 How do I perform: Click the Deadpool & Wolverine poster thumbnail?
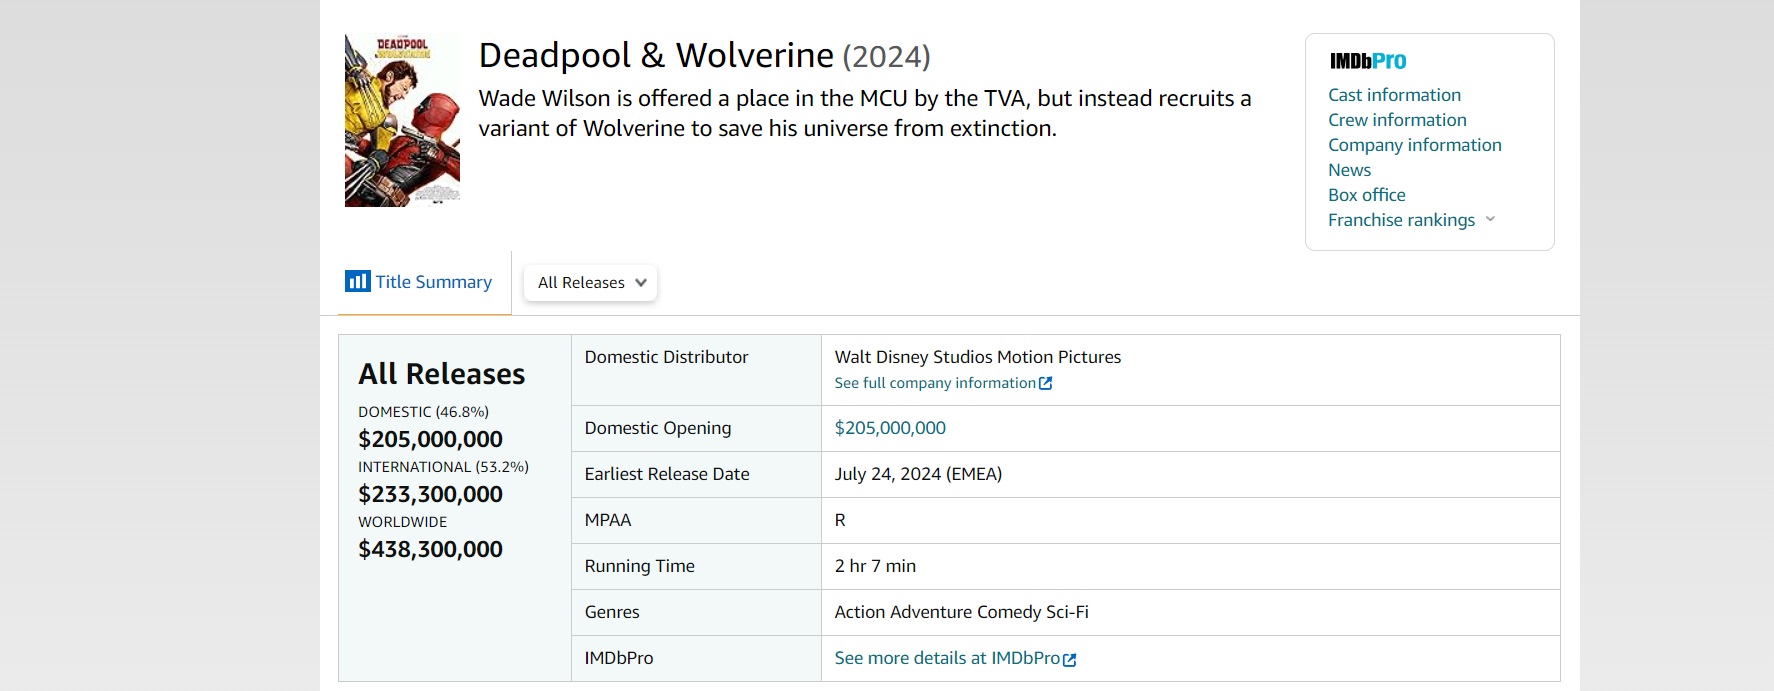coord(402,120)
